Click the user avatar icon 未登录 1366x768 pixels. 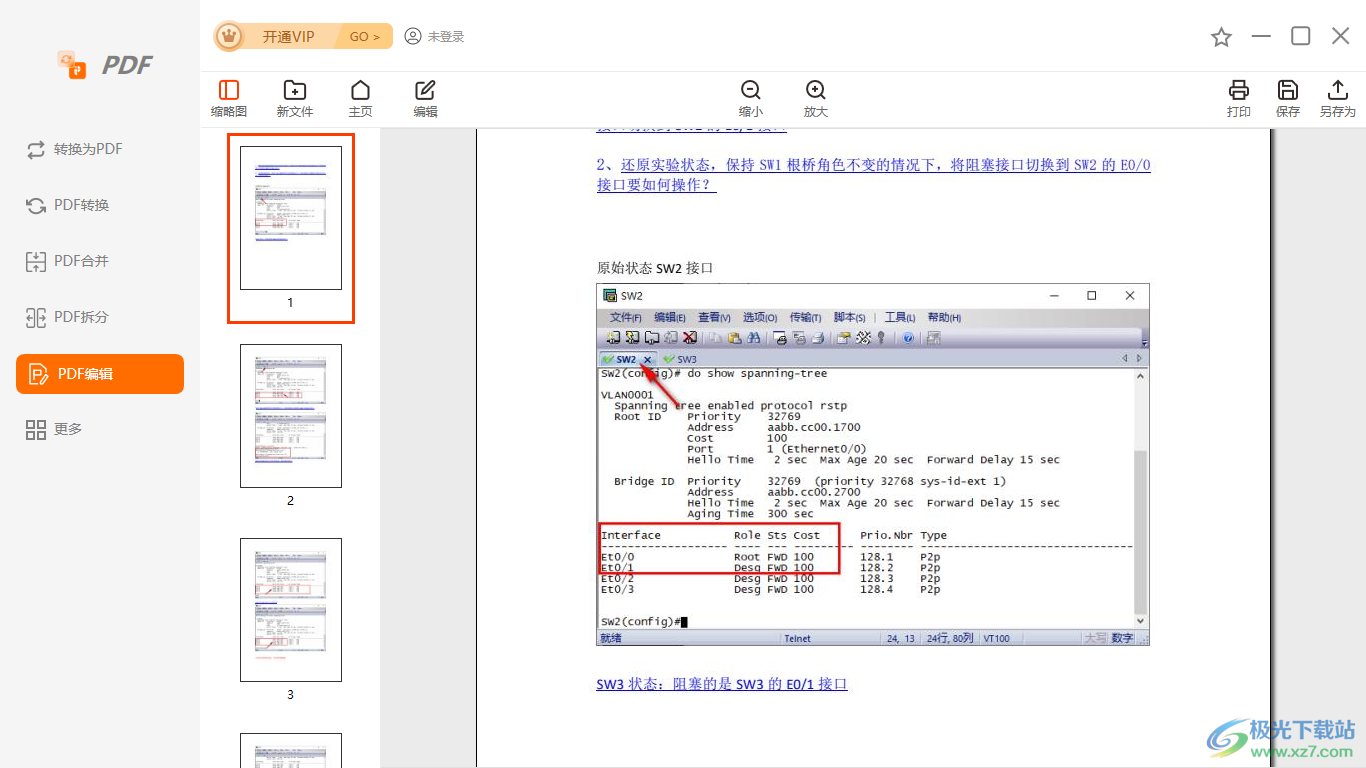coord(413,37)
